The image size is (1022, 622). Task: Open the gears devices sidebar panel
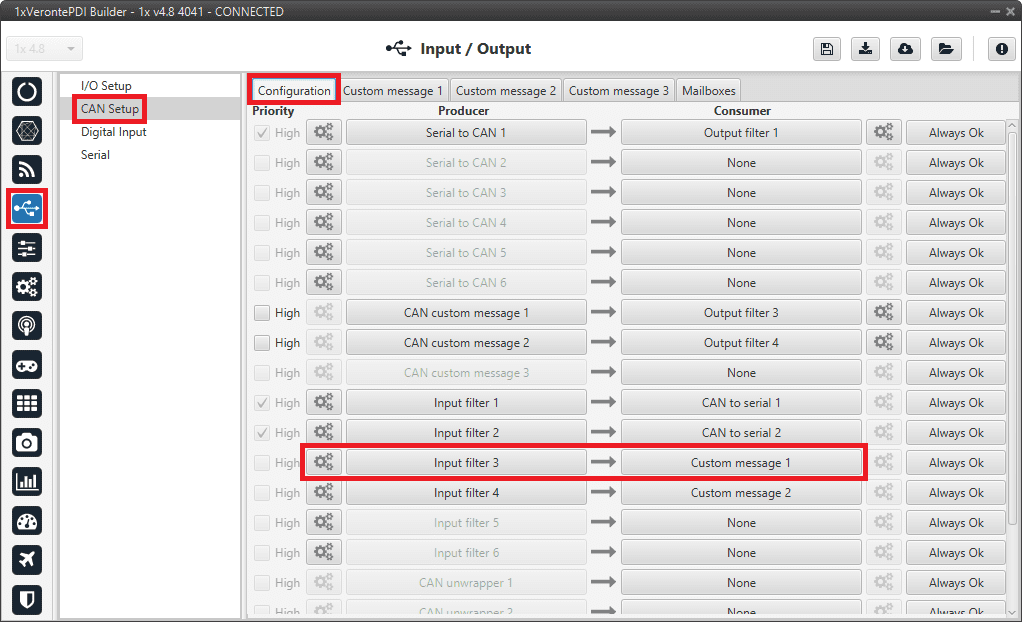27,287
